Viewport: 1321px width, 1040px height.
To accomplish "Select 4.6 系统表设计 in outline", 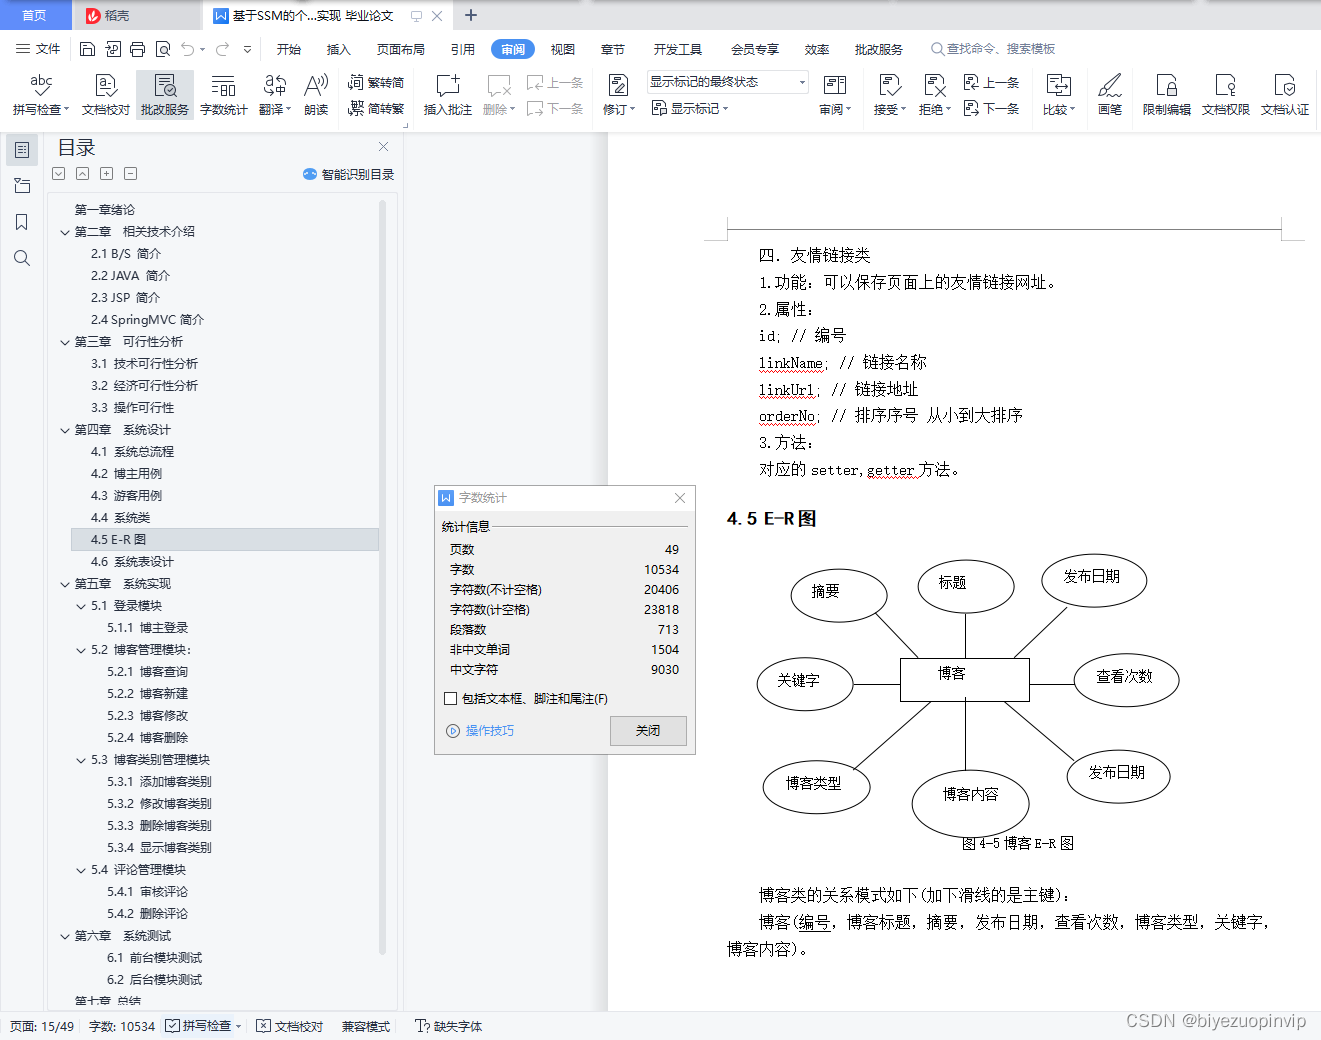I will tap(132, 562).
